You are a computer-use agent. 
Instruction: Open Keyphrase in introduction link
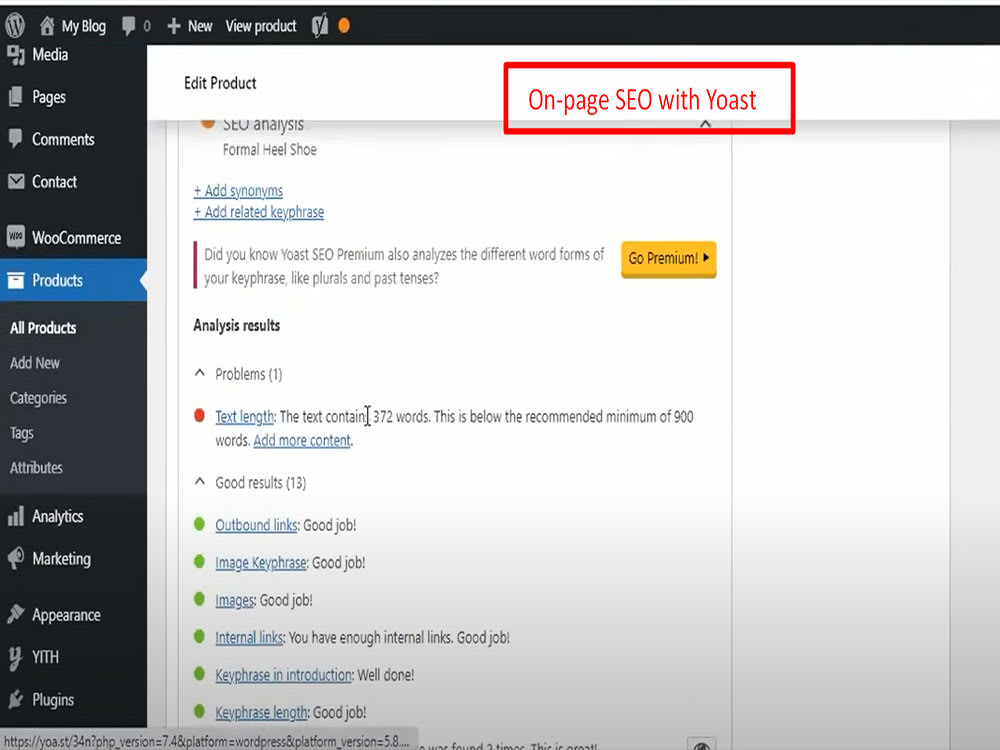[284, 675]
